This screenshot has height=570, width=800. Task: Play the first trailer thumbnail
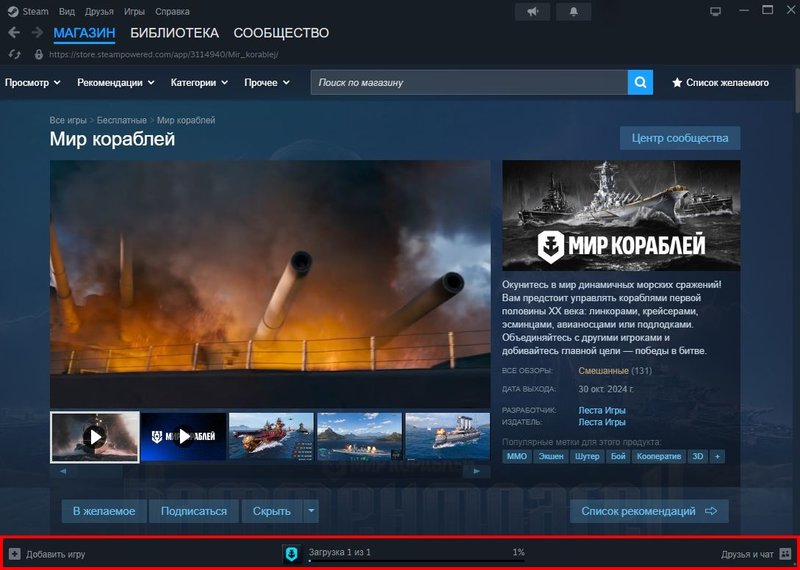click(94, 437)
